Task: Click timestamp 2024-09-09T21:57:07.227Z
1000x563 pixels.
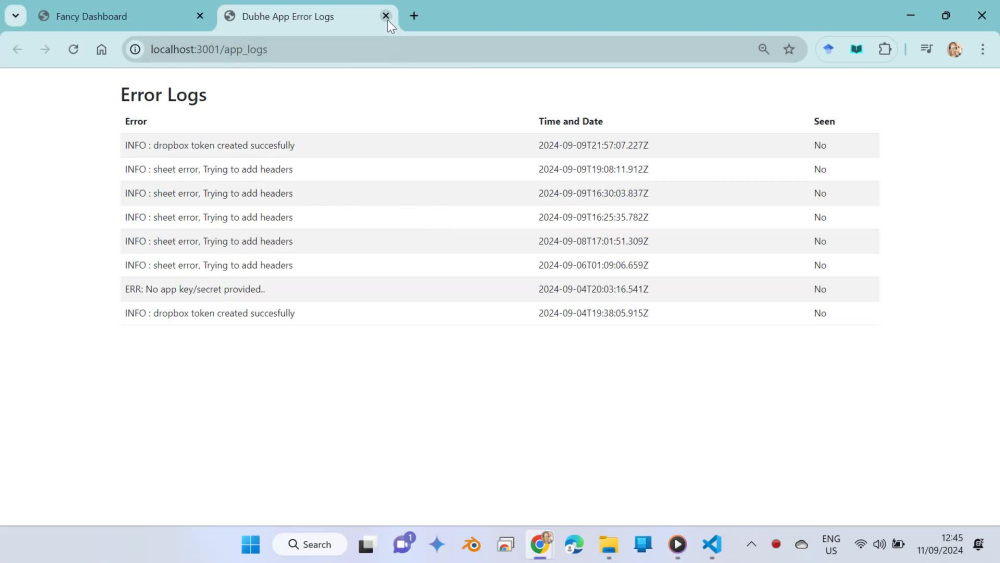Action: 593,145
